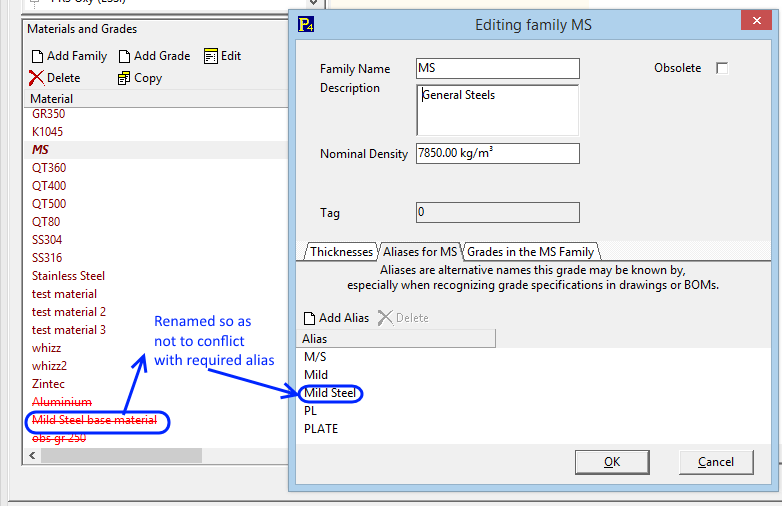Click the Add Family icon
Image resolution: width=782 pixels, height=506 pixels.
click(37, 56)
